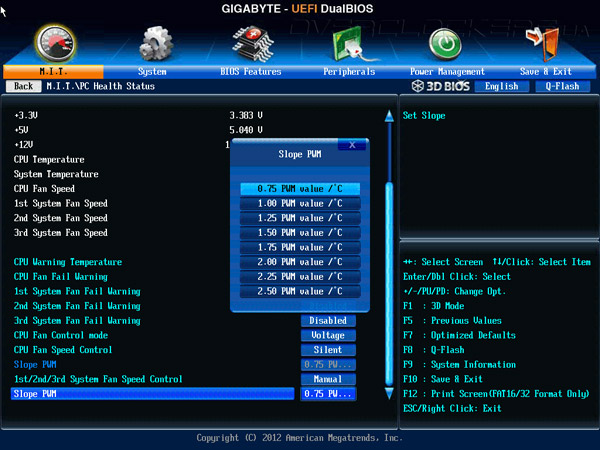Choose 2.50 PWM value /°C option
The image size is (600, 450).
coord(300,291)
